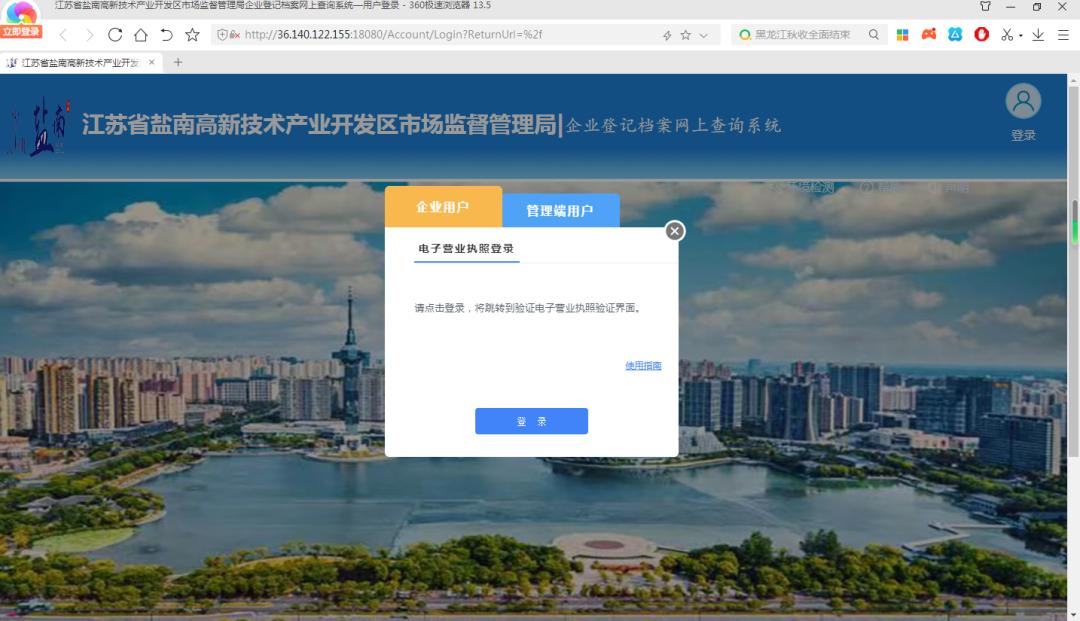Viewport: 1080px width, 621px height.
Task: Switch to the 企业用户 tab
Action: point(443,207)
